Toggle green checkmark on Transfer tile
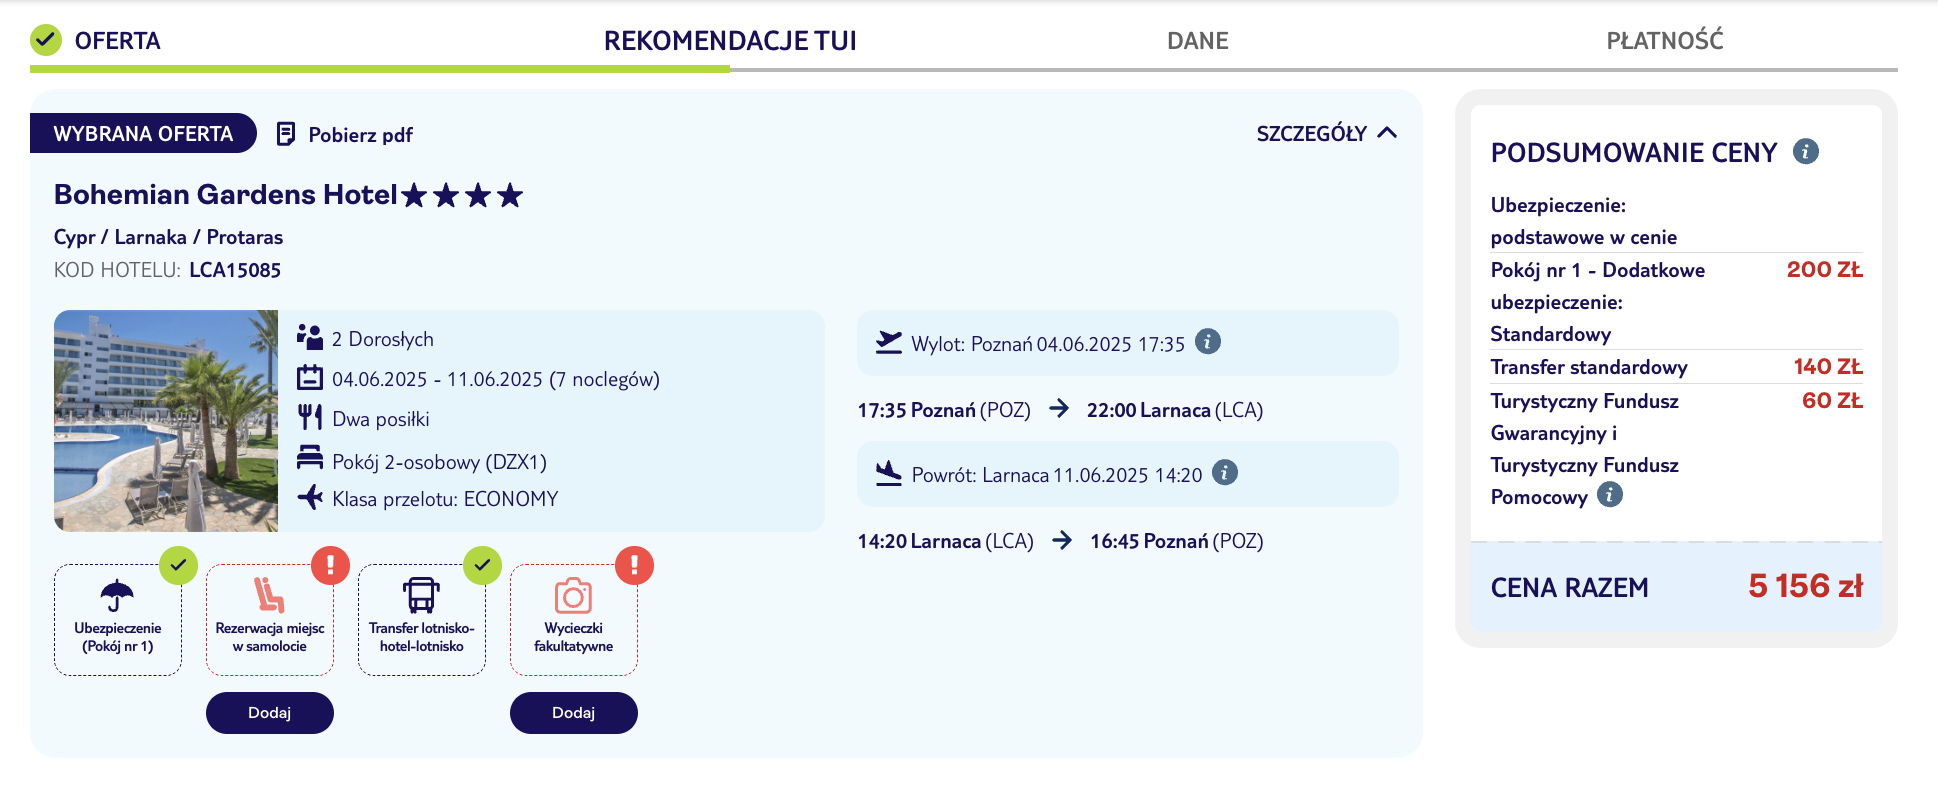Screen dimensions: 1938x792 coord(482,565)
